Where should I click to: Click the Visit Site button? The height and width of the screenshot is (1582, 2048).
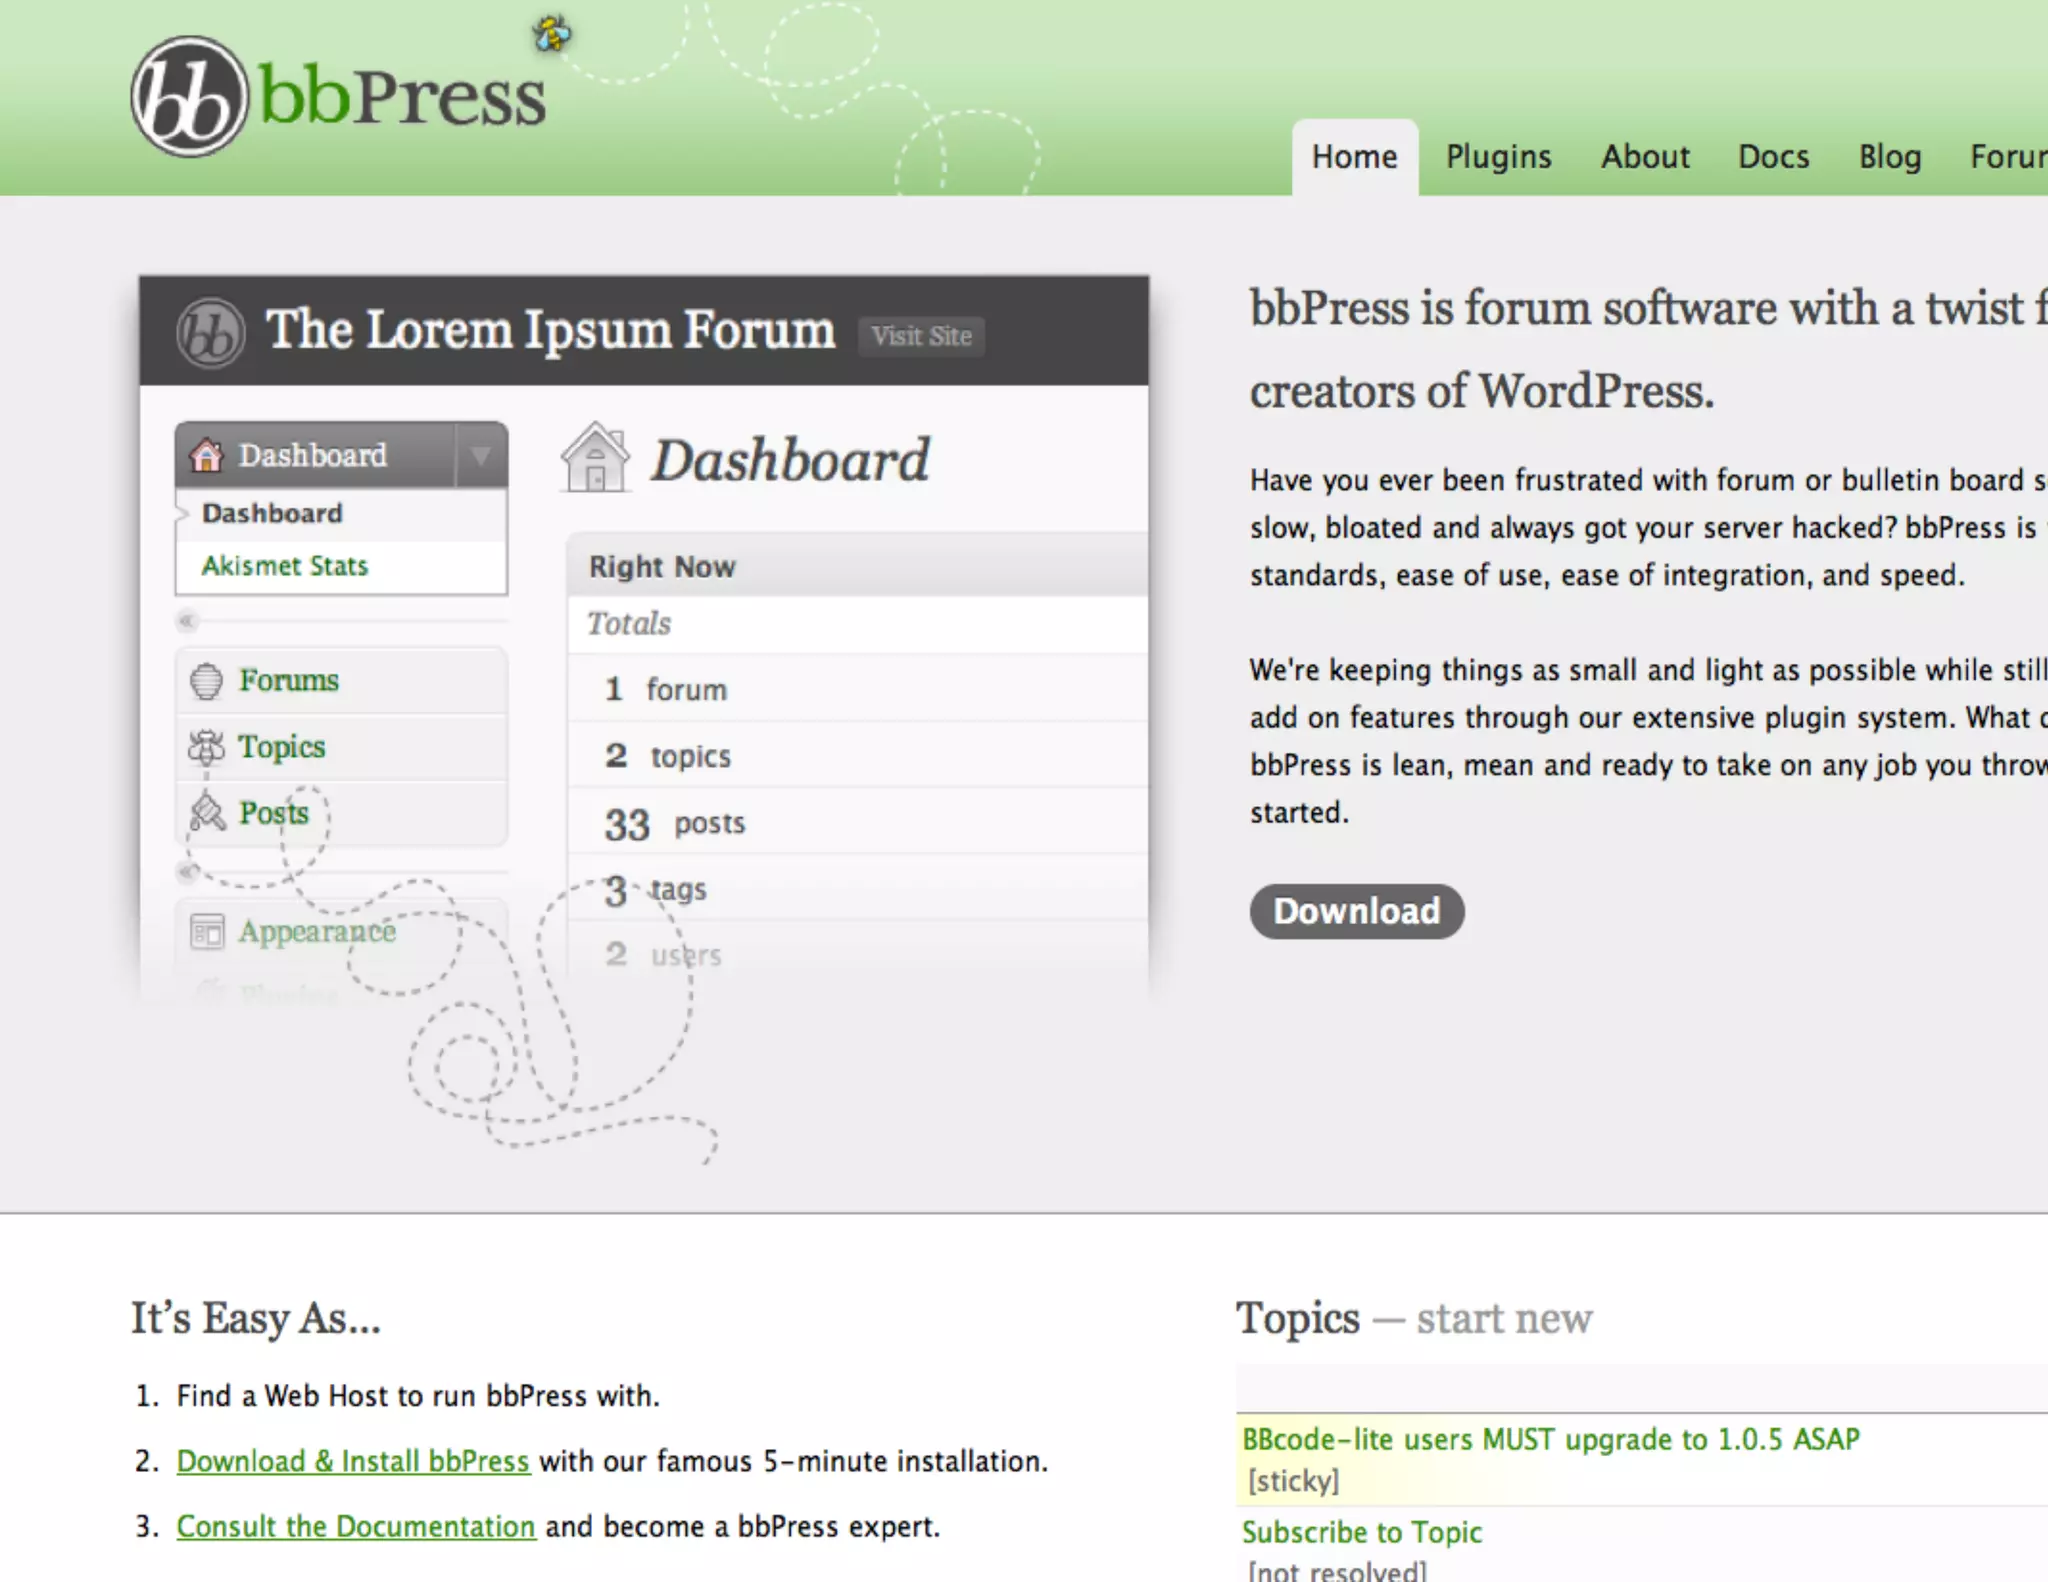[921, 336]
